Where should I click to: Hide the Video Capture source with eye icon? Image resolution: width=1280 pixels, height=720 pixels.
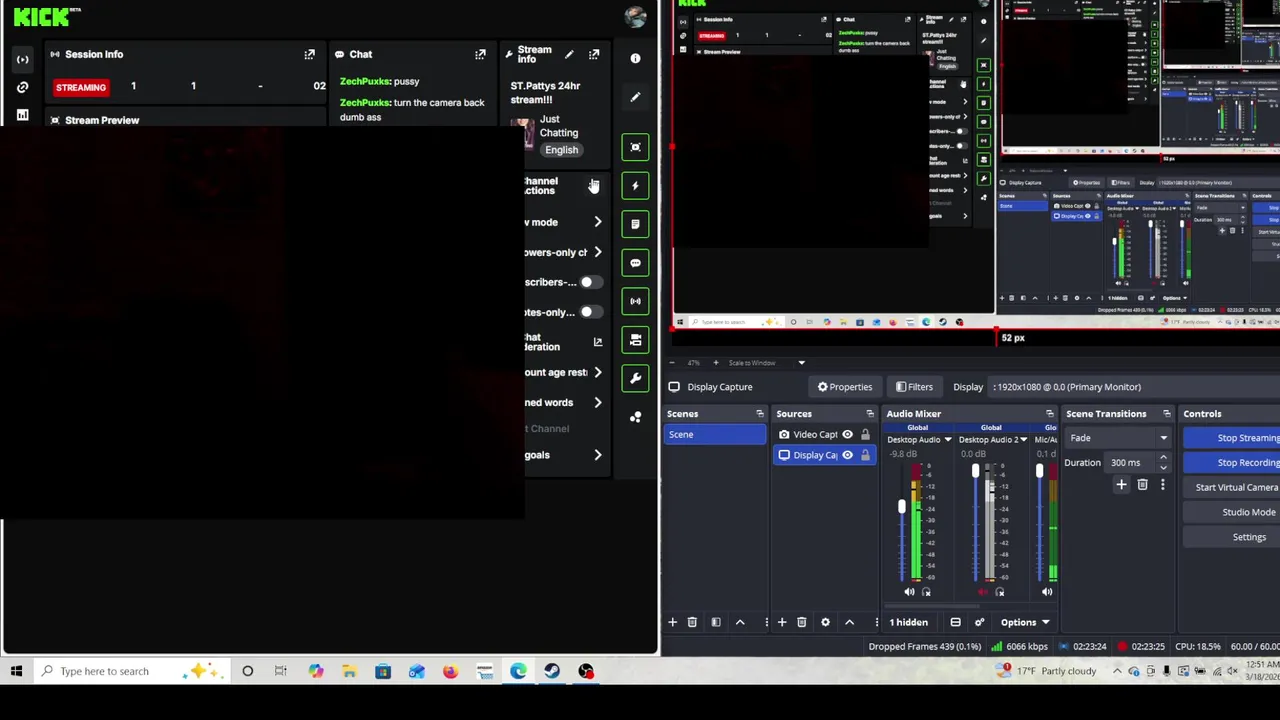pos(847,435)
